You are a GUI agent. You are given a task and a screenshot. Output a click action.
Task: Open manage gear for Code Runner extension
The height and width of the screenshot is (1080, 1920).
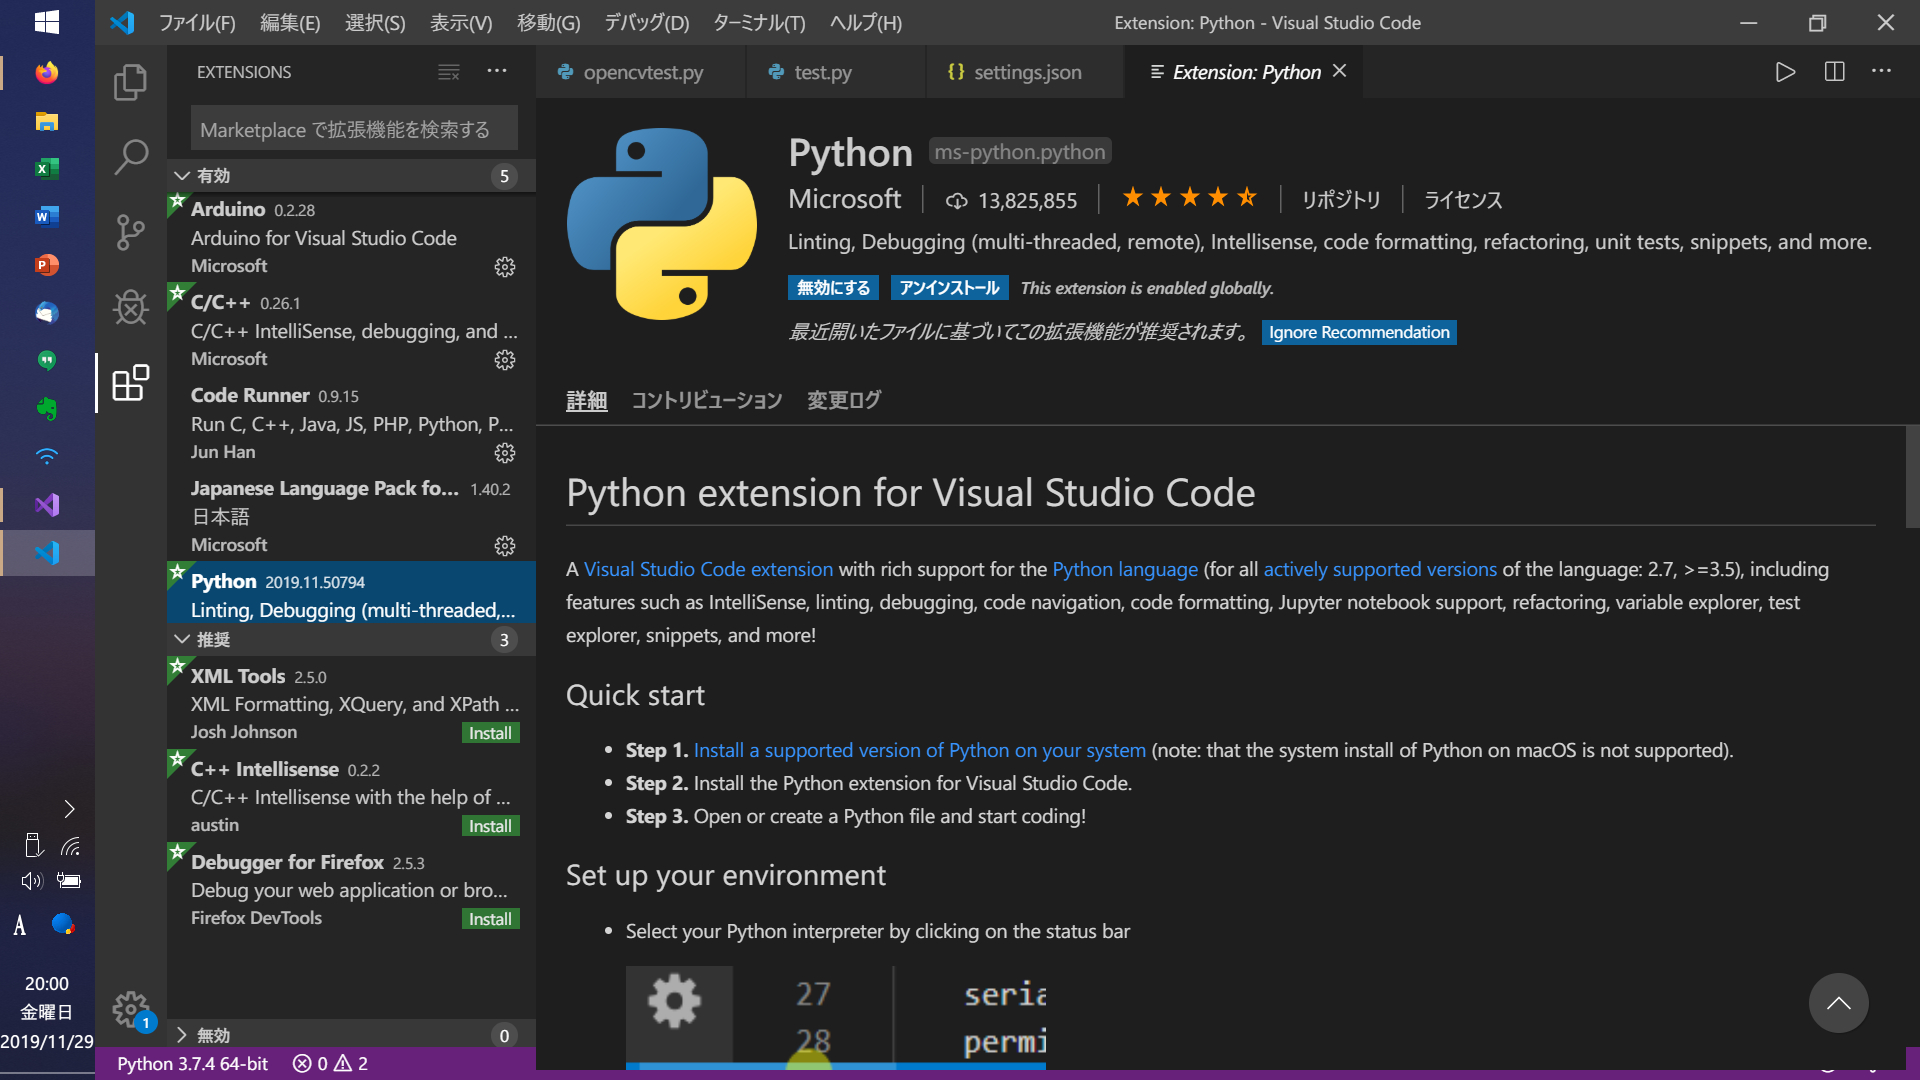point(505,453)
